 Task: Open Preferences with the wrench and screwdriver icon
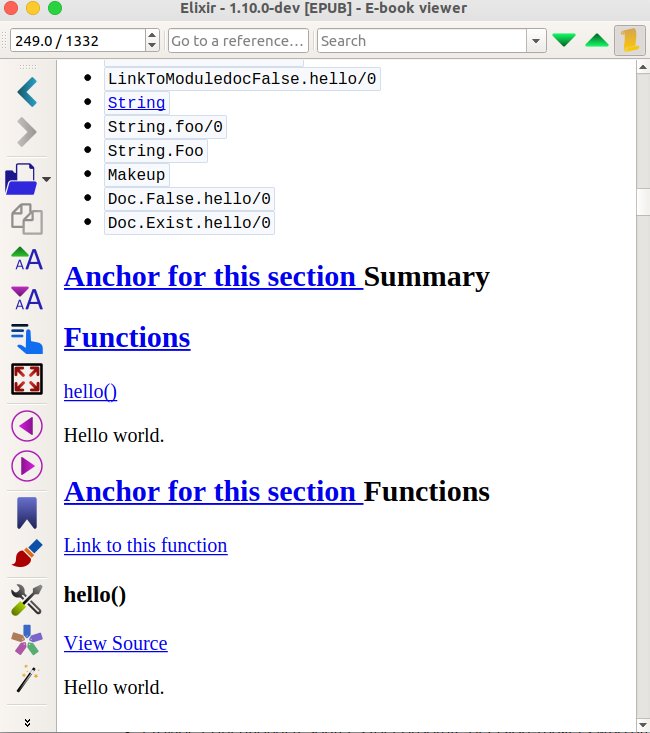coord(27,600)
